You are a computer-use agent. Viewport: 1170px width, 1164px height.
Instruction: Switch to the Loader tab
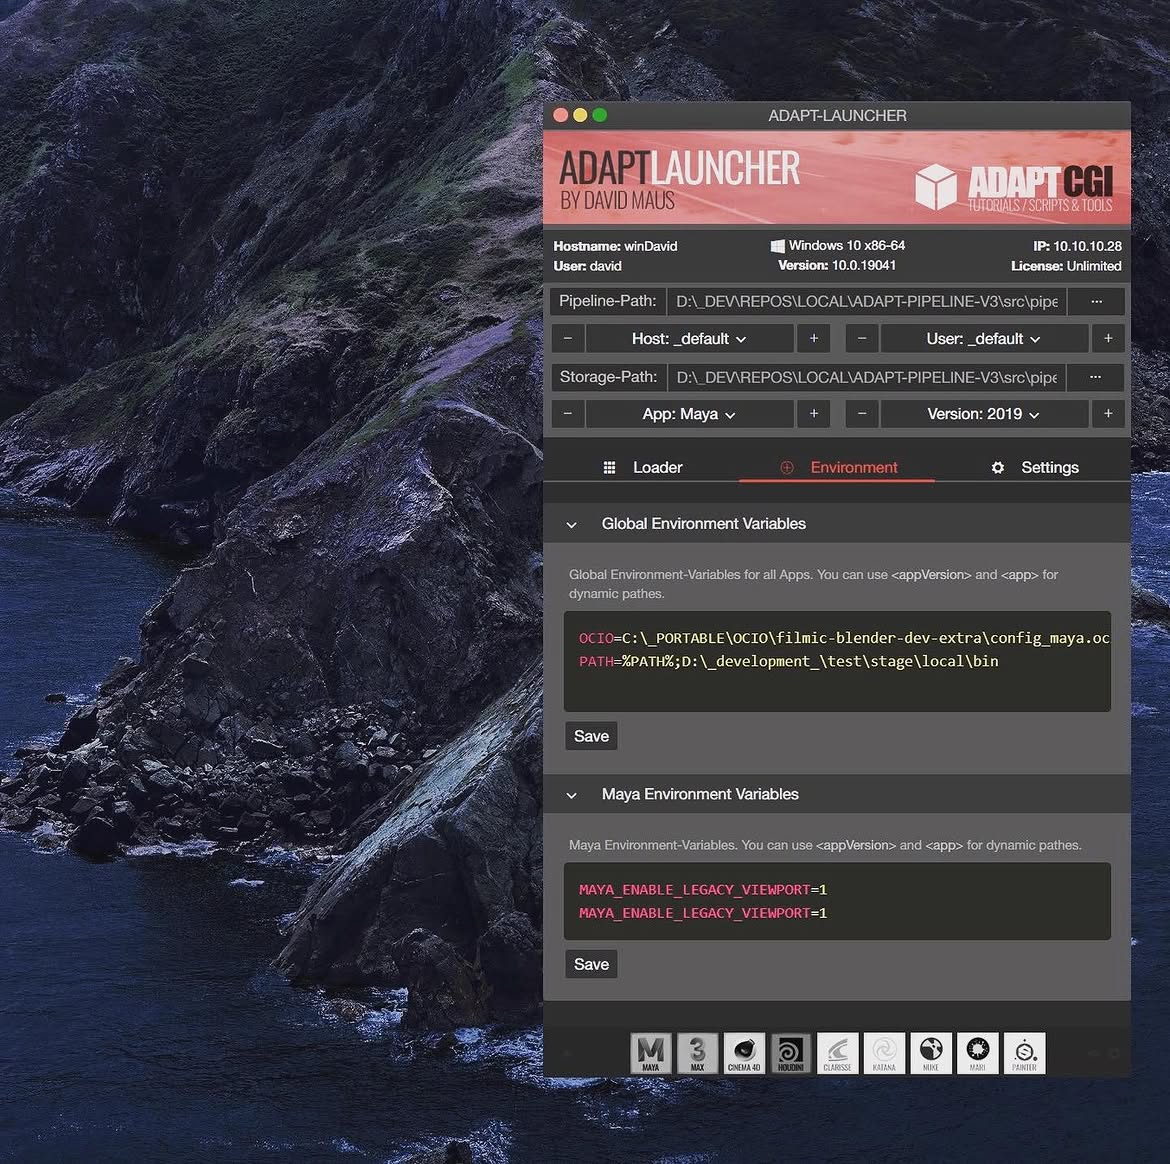(x=642, y=467)
